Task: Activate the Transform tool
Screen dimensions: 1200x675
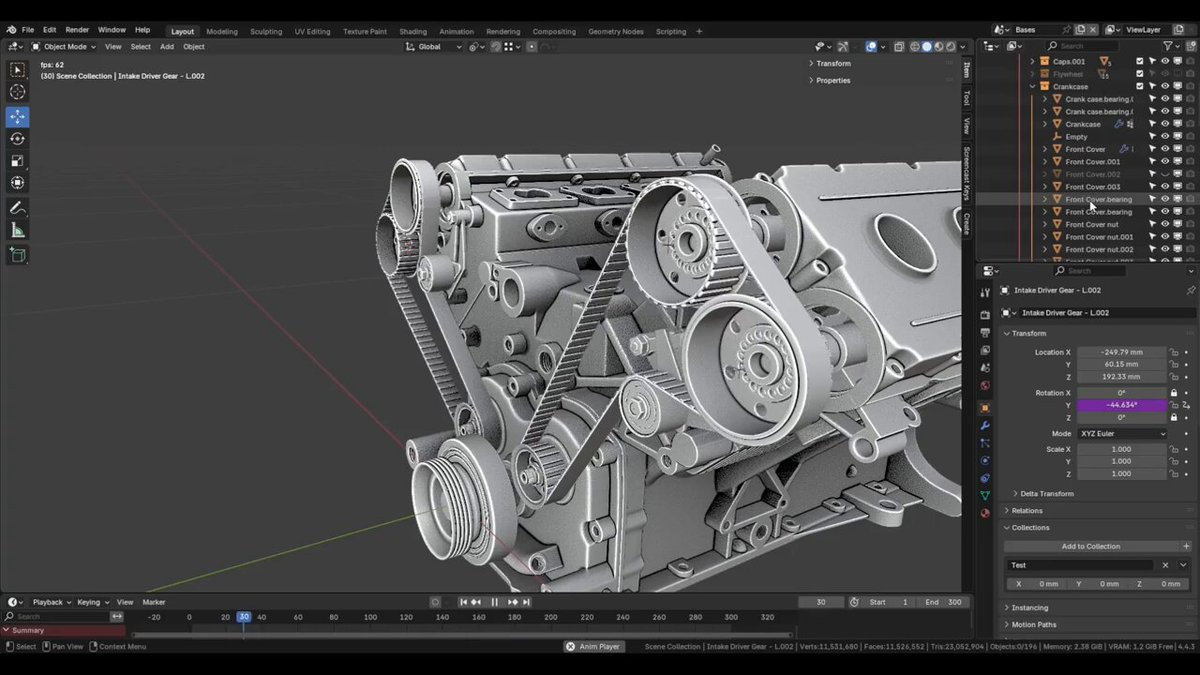Action: tap(17, 182)
